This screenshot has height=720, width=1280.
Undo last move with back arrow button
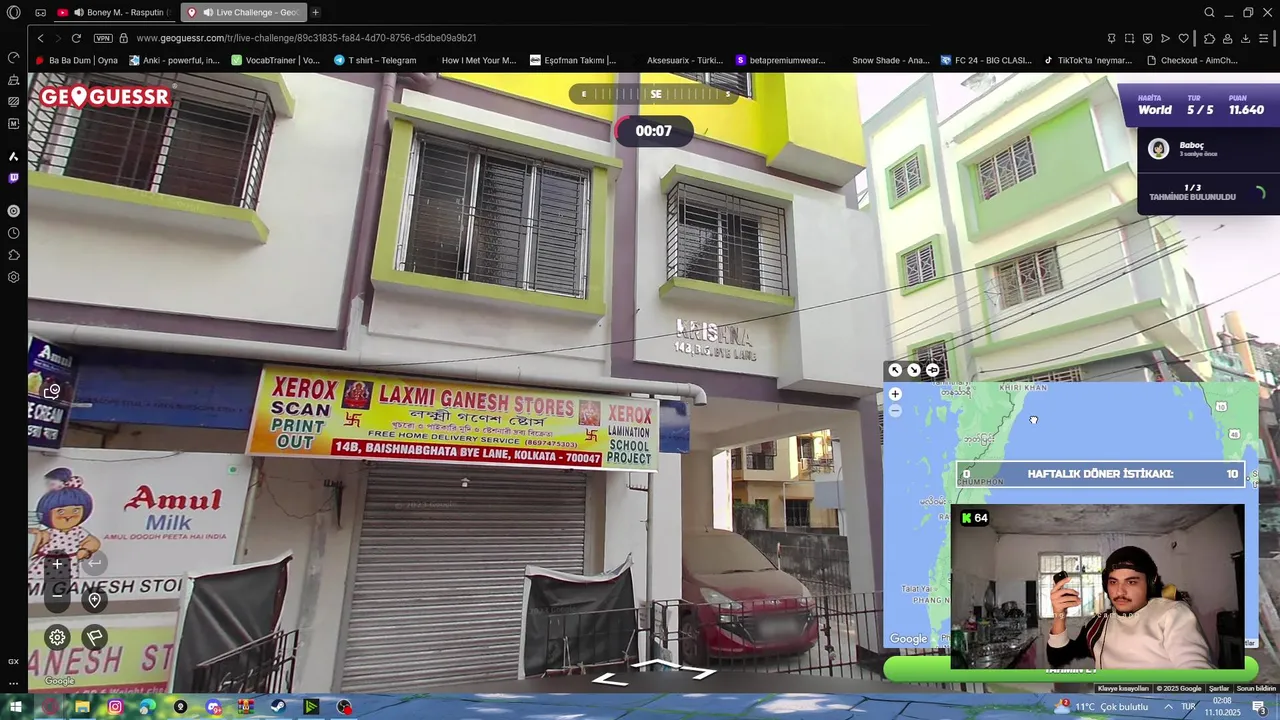coord(94,564)
